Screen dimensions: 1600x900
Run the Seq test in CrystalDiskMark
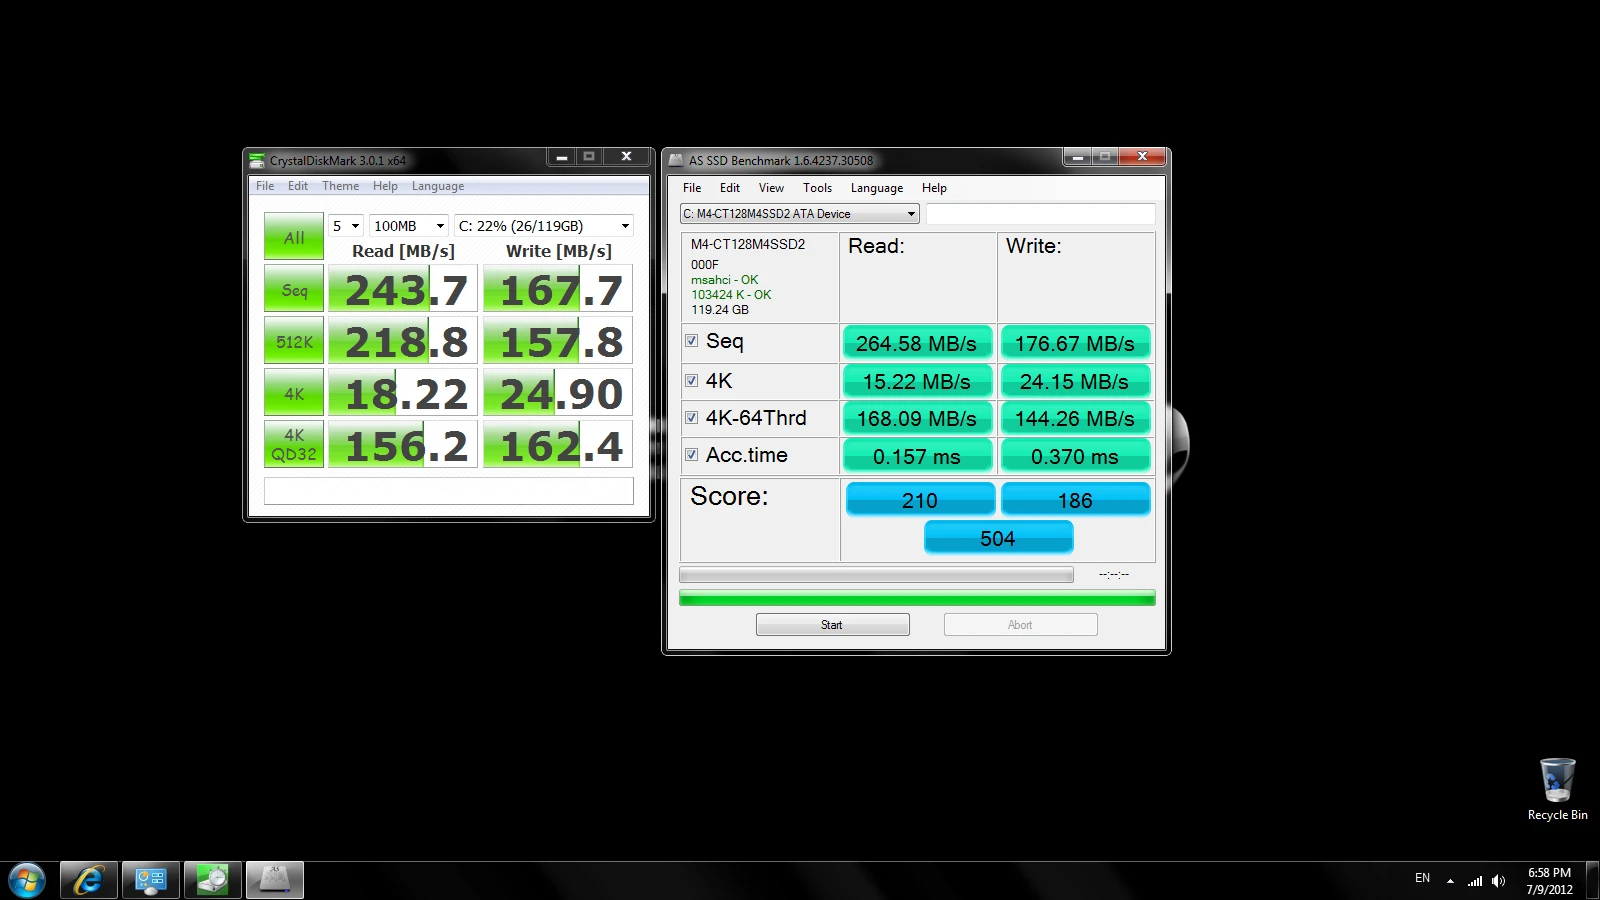pos(294,290)
